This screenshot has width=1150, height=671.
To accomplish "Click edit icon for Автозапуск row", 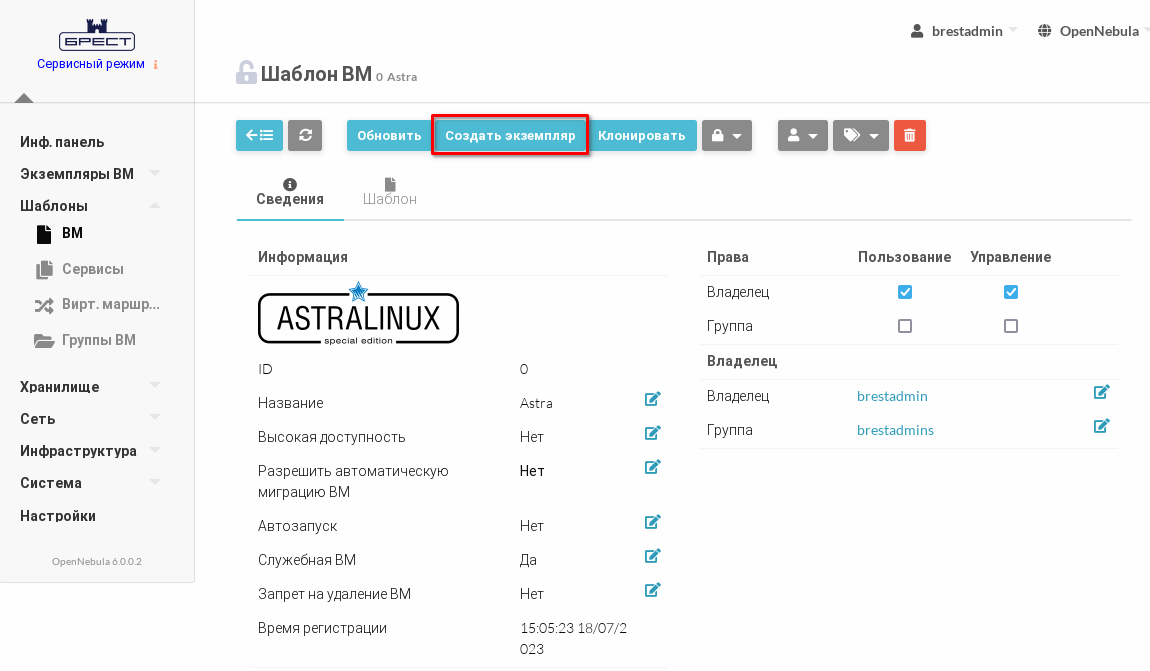I will (652, 522).
